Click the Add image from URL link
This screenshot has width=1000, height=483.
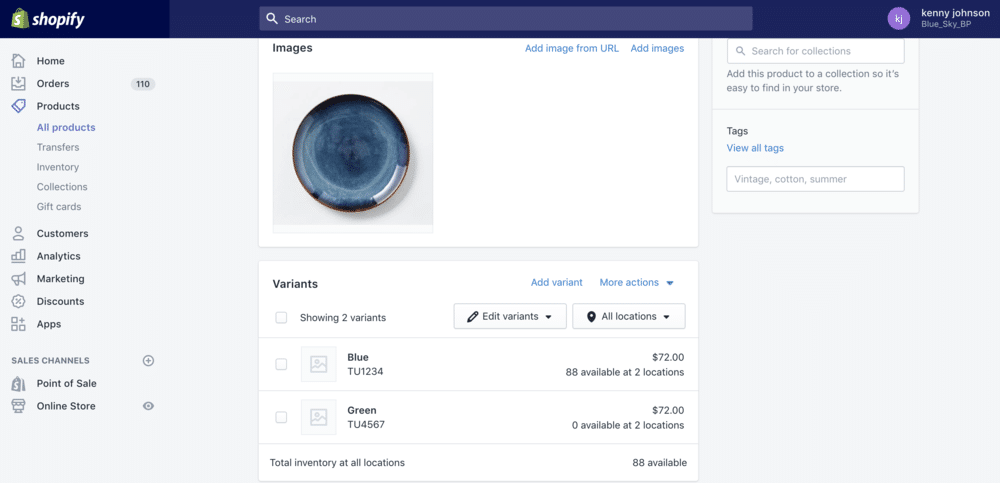(571, 48)
